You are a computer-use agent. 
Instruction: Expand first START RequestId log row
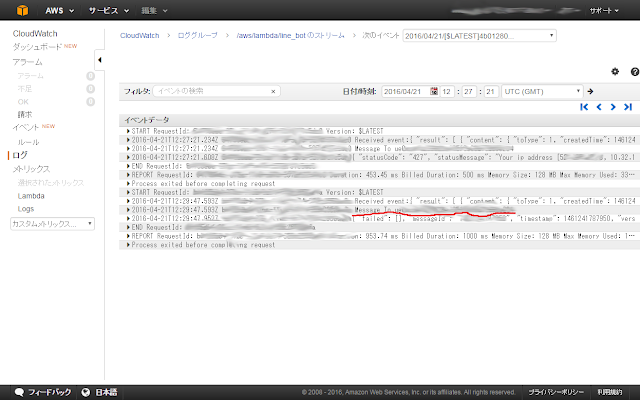point(128,131)
